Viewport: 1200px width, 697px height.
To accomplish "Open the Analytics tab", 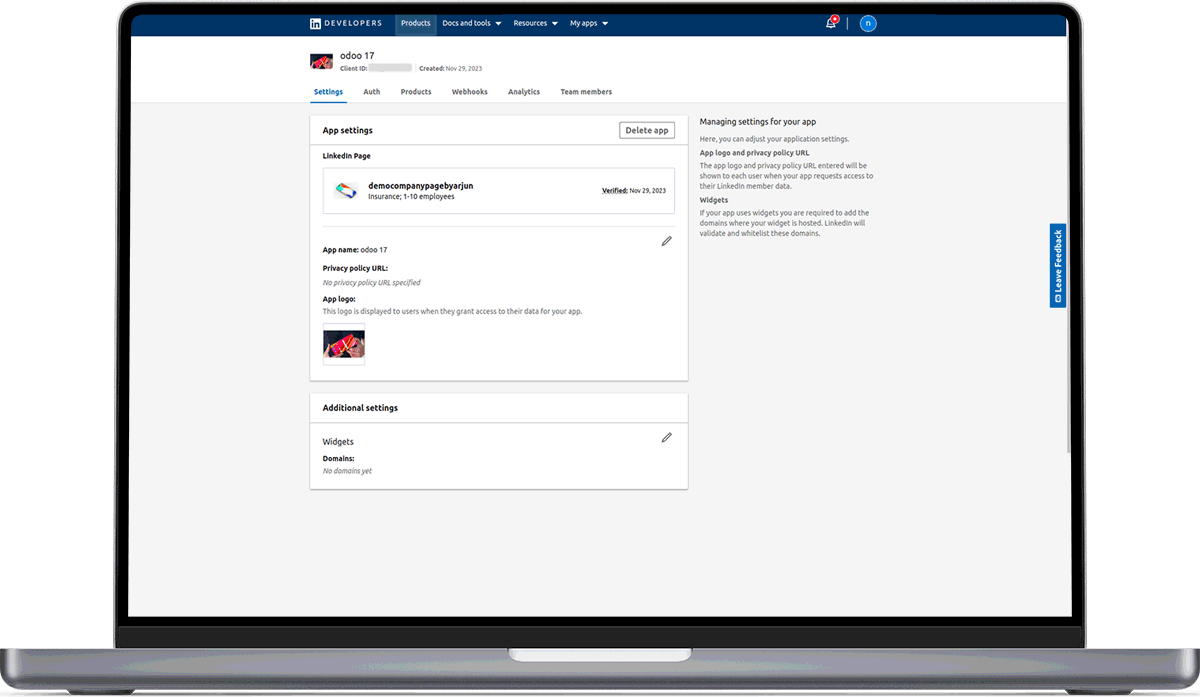I will click(524, 92).
